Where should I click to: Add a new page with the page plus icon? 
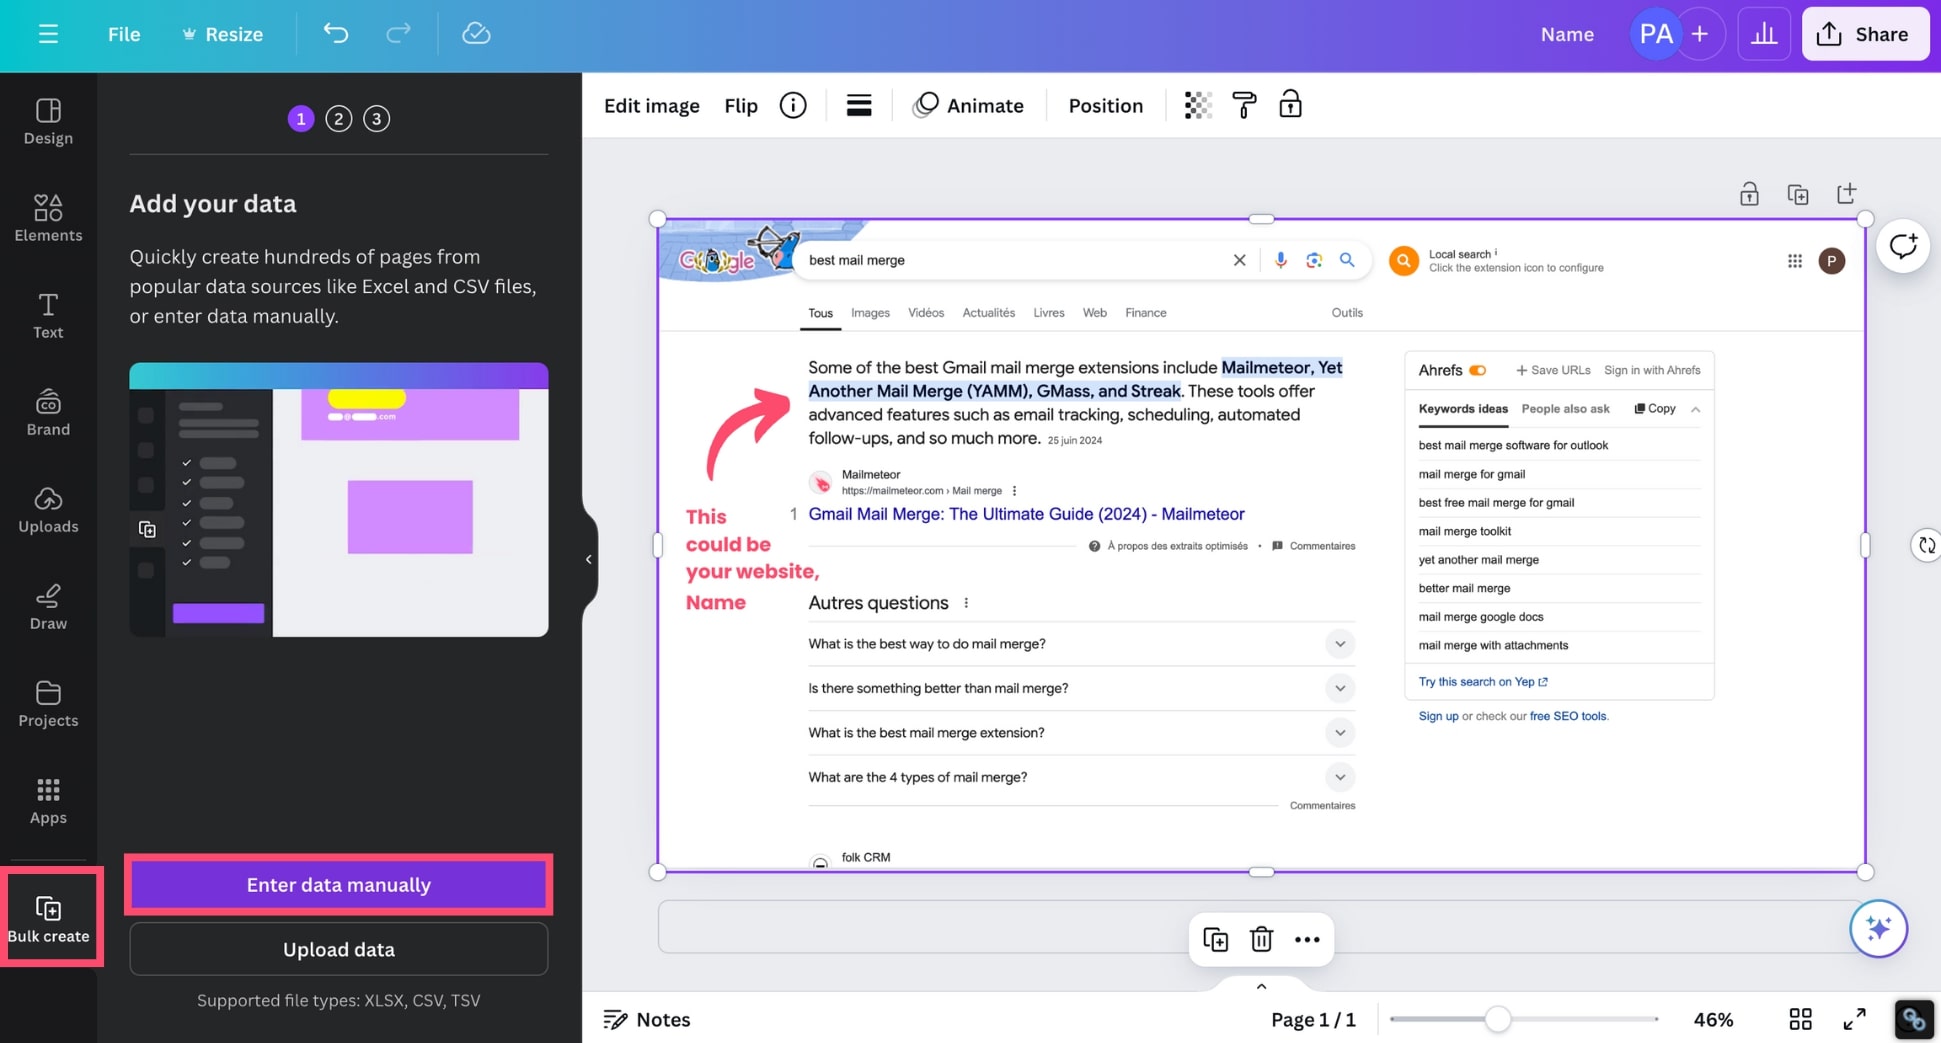(x=1846, y=193)
